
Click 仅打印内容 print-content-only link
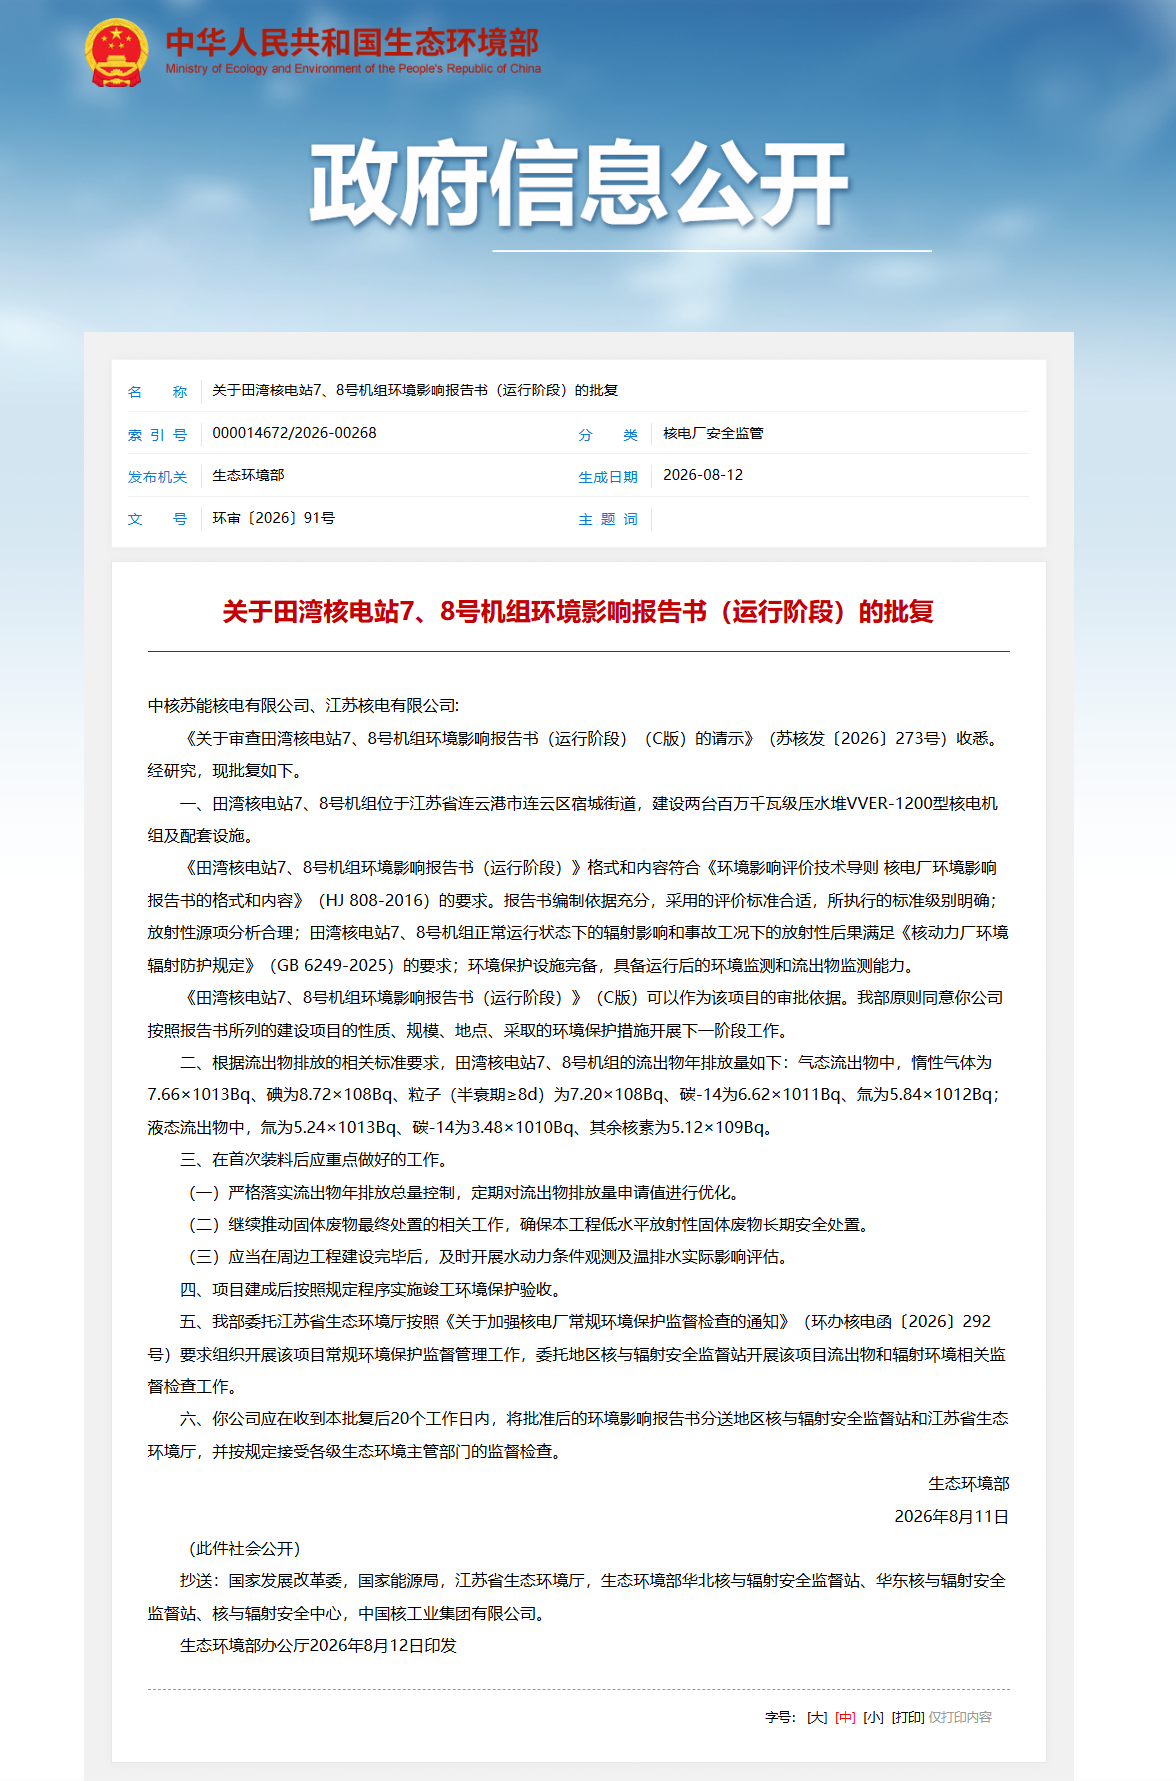(960, 1717)
